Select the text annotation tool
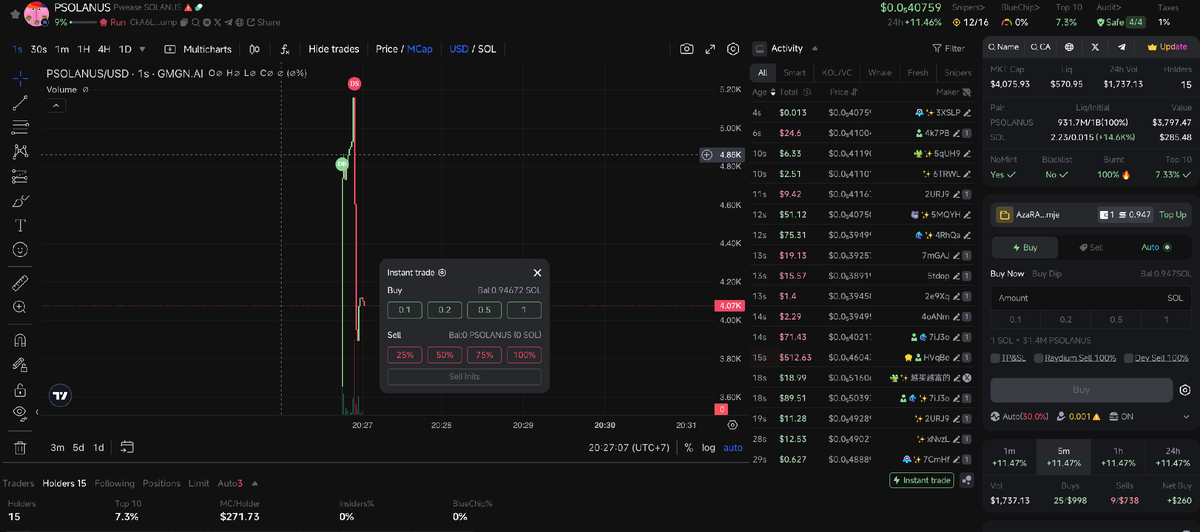The height and width of the screenshot is (532, 1200). [20, 225]
